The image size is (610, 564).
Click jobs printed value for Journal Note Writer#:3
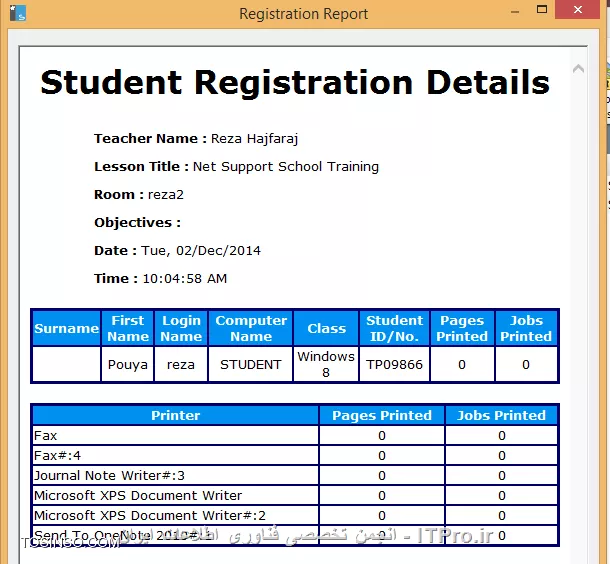coord(501,475)
